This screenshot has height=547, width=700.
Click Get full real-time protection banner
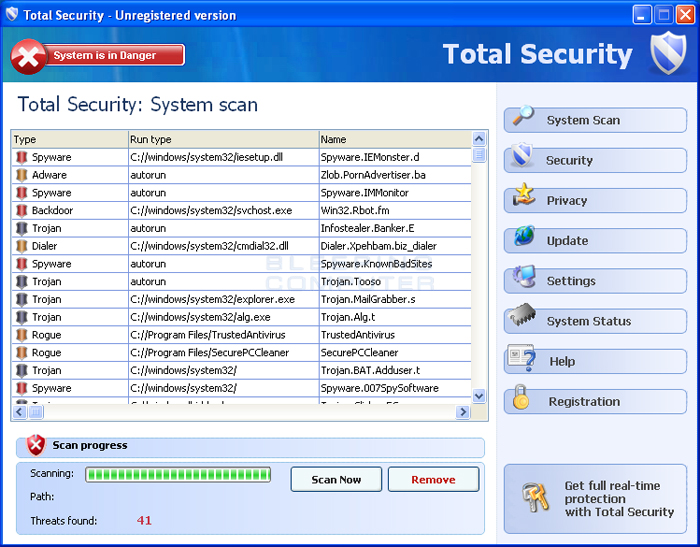click(x=595, y=499)
